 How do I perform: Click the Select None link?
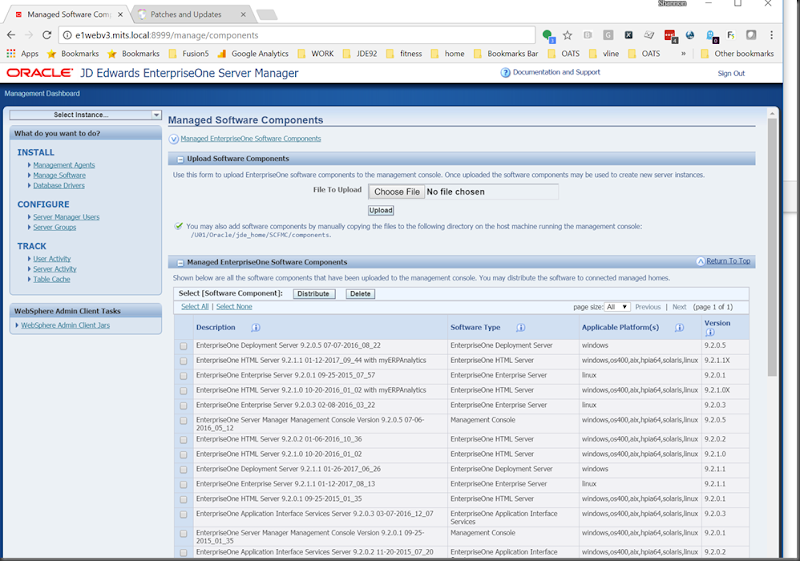[234, 307]
